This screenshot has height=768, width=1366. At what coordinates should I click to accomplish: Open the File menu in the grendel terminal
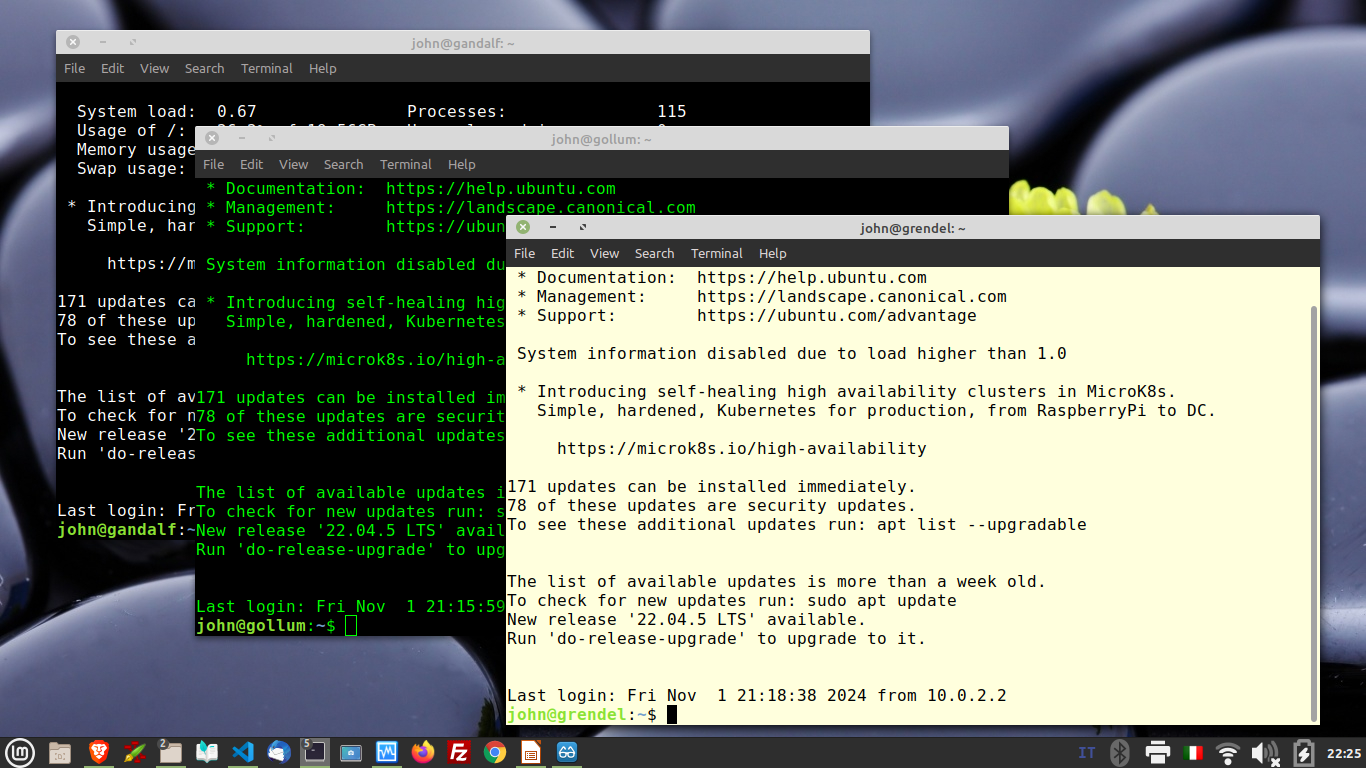pyautogui.click(x=524, y=254)
